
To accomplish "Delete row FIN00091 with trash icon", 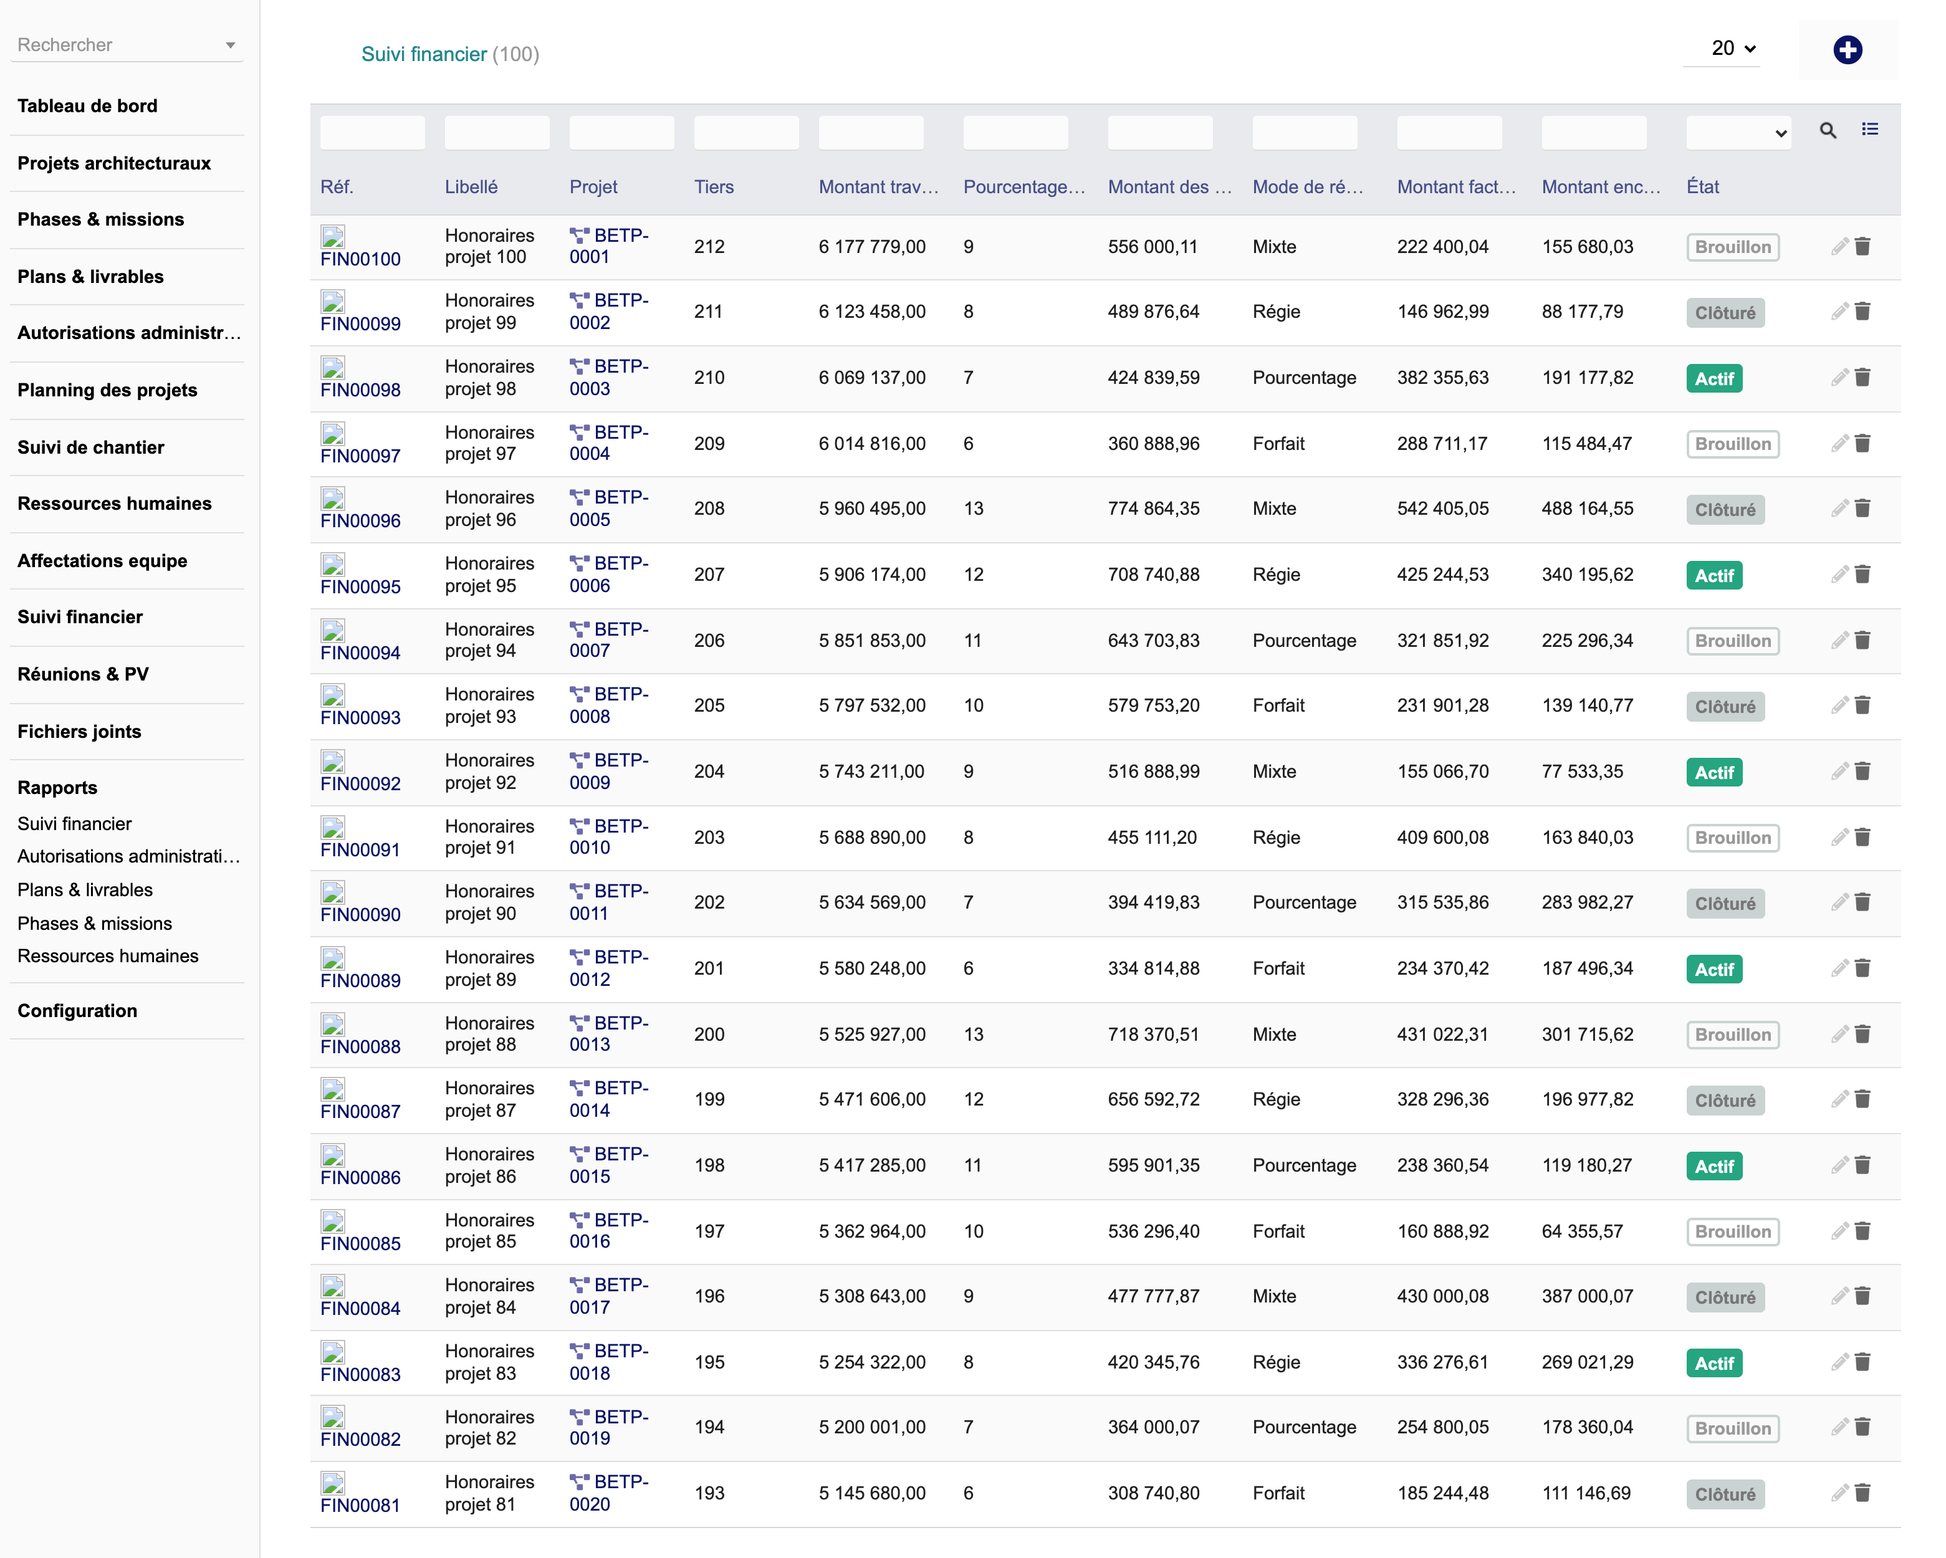I will coord(1862,837).
